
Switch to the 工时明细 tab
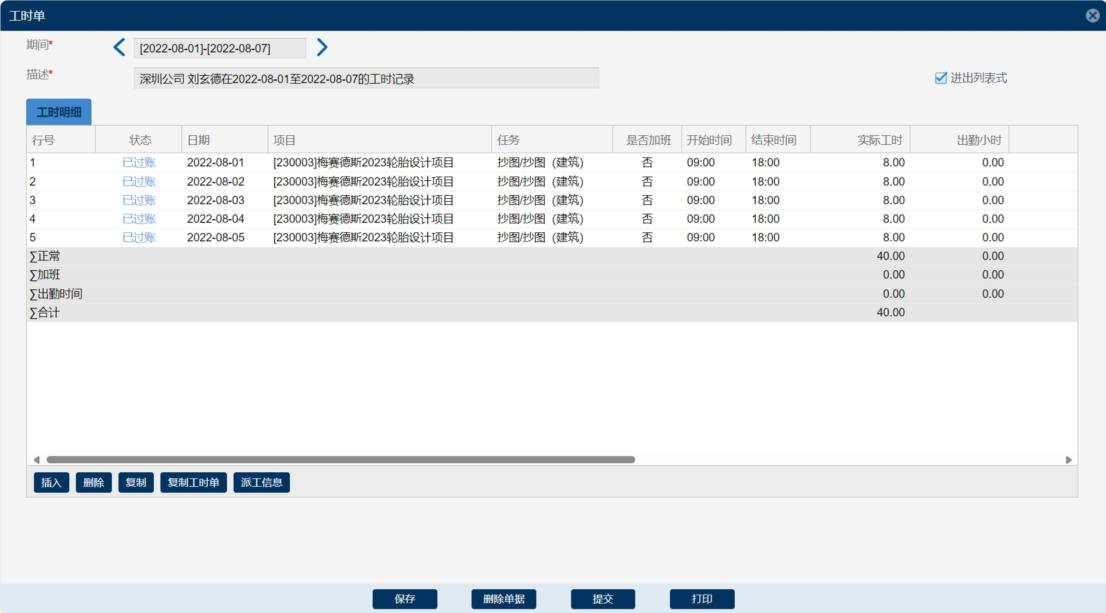[59, 112]
